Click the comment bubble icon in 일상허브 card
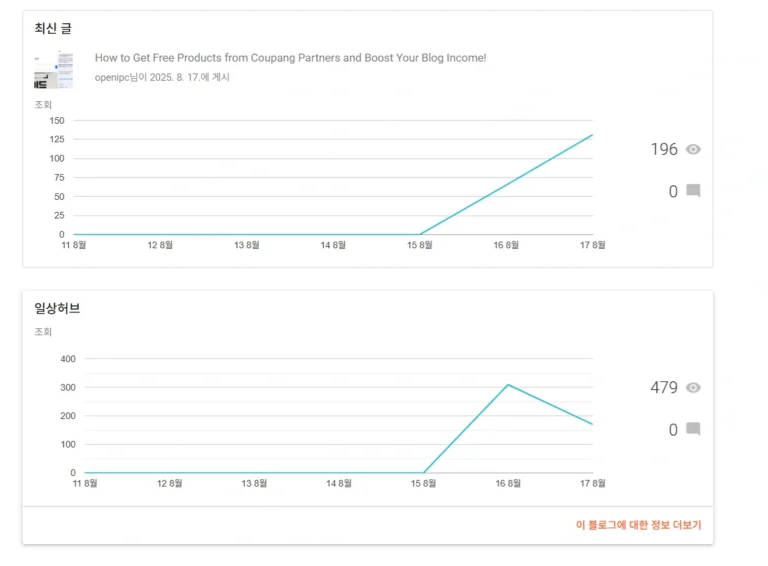The width and height of the screenshot is (768, 566). [x=693, y=429]
